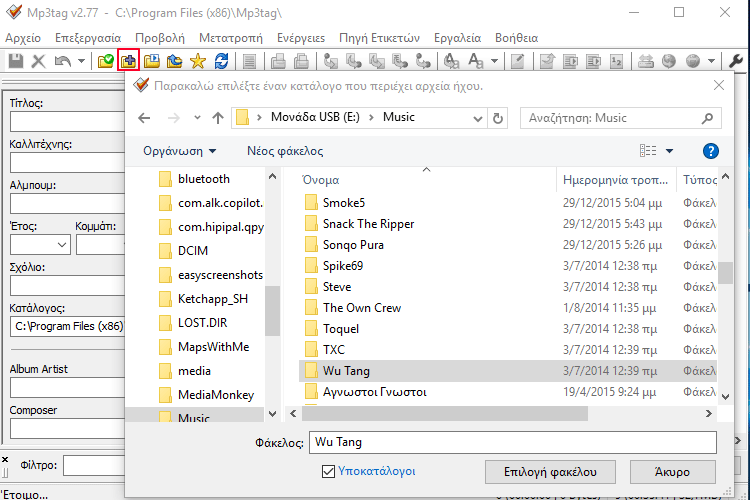Click the blue Refresh arrows icon
Image resolution: width=750 pixels, height=500 pixels.
221,61
